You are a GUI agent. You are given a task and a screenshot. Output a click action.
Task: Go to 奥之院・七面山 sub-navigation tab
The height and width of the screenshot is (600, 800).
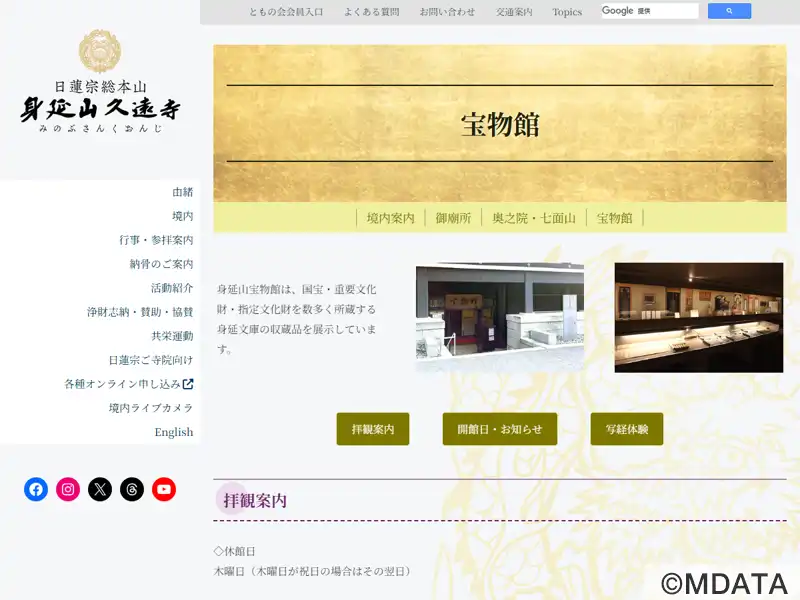[x=534, y=218]
